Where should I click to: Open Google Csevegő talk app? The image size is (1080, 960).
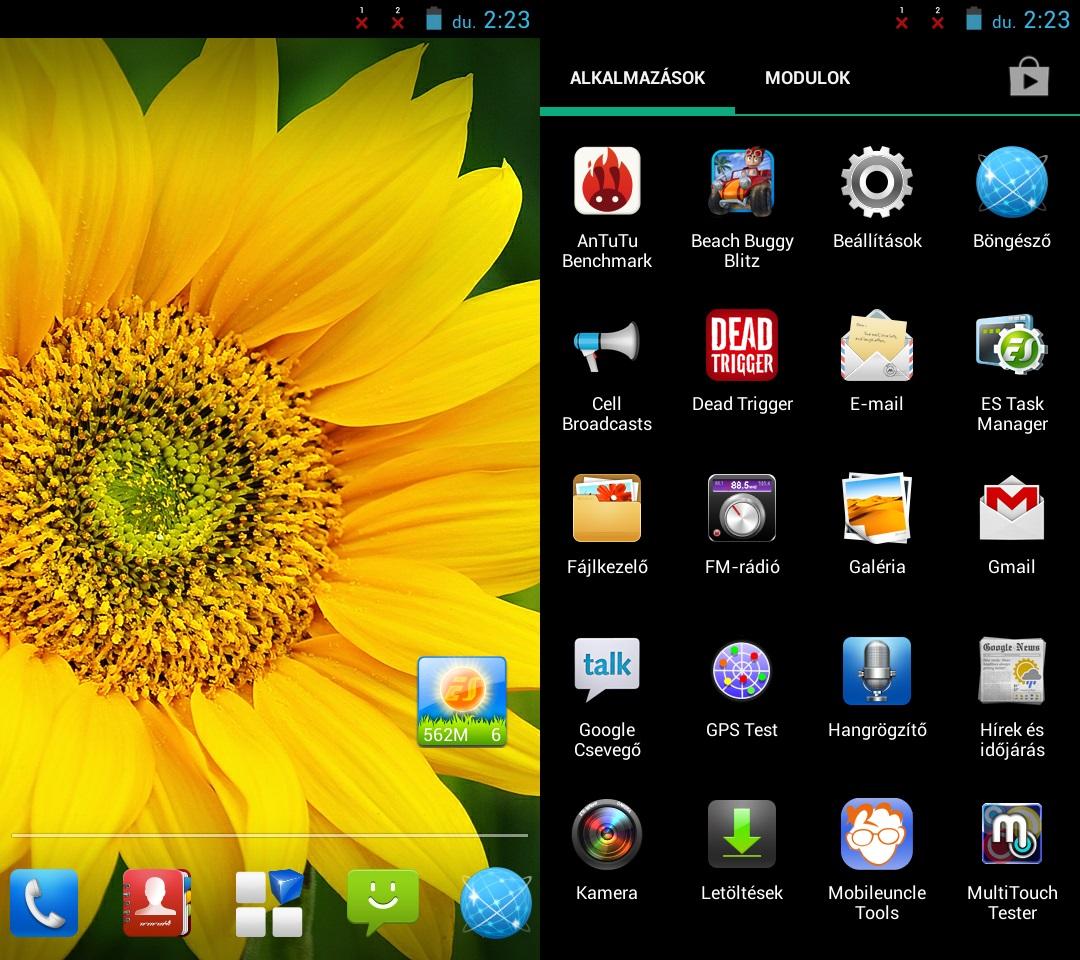(x=607, y=670)
